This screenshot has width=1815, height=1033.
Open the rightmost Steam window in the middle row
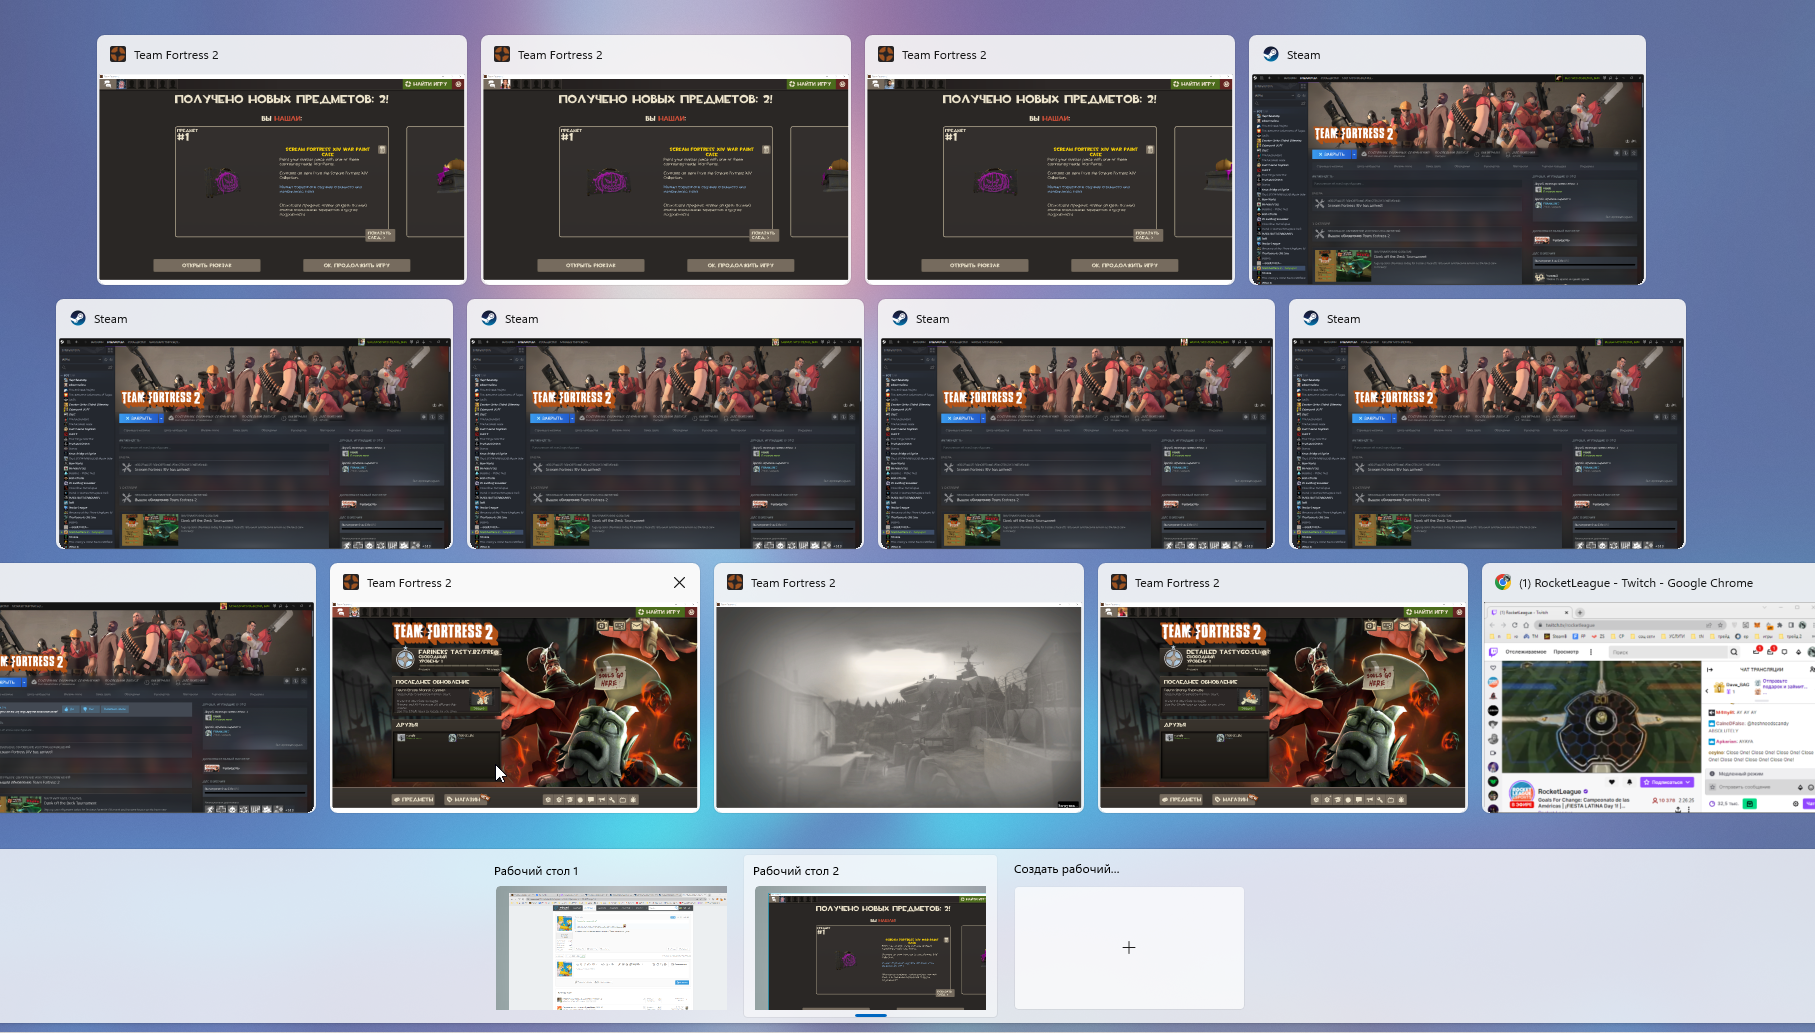(1488, 443)
